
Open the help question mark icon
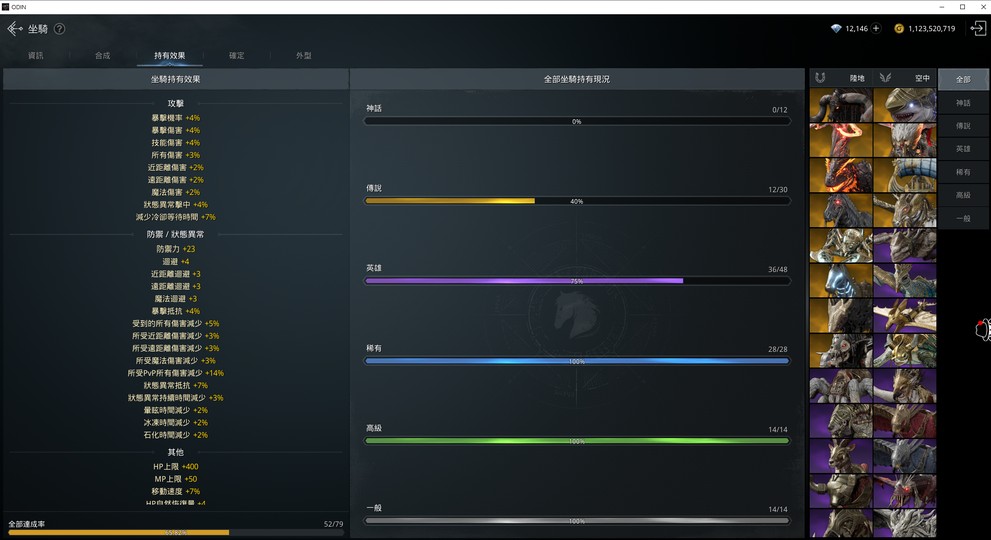(59, 28)
